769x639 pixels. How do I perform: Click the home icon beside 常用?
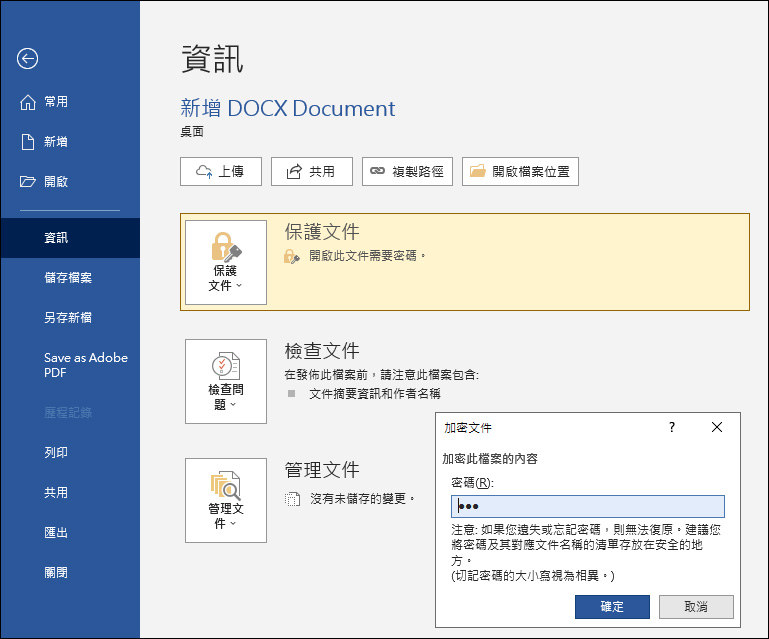[x=28, y=102]
